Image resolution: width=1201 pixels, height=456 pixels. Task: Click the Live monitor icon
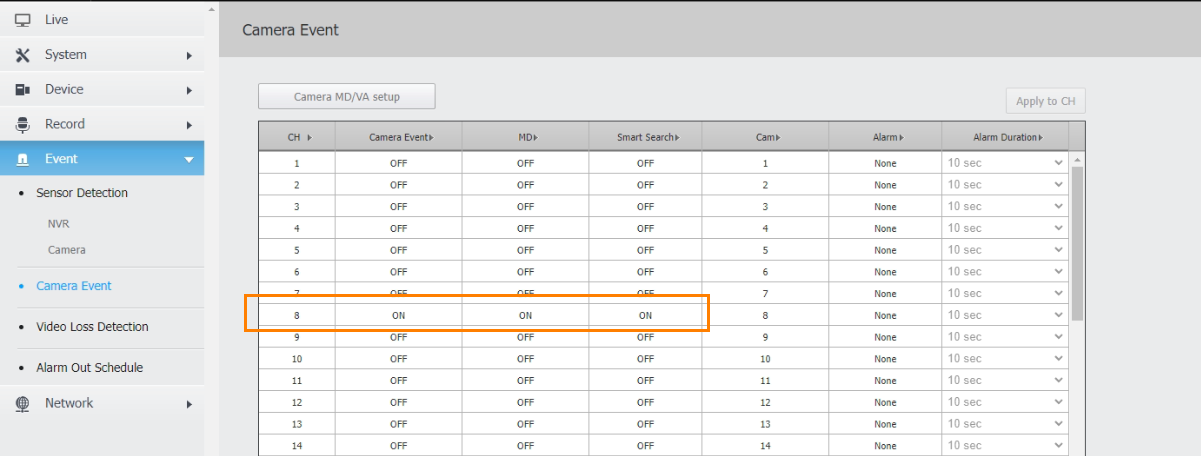tap(23, 20)
